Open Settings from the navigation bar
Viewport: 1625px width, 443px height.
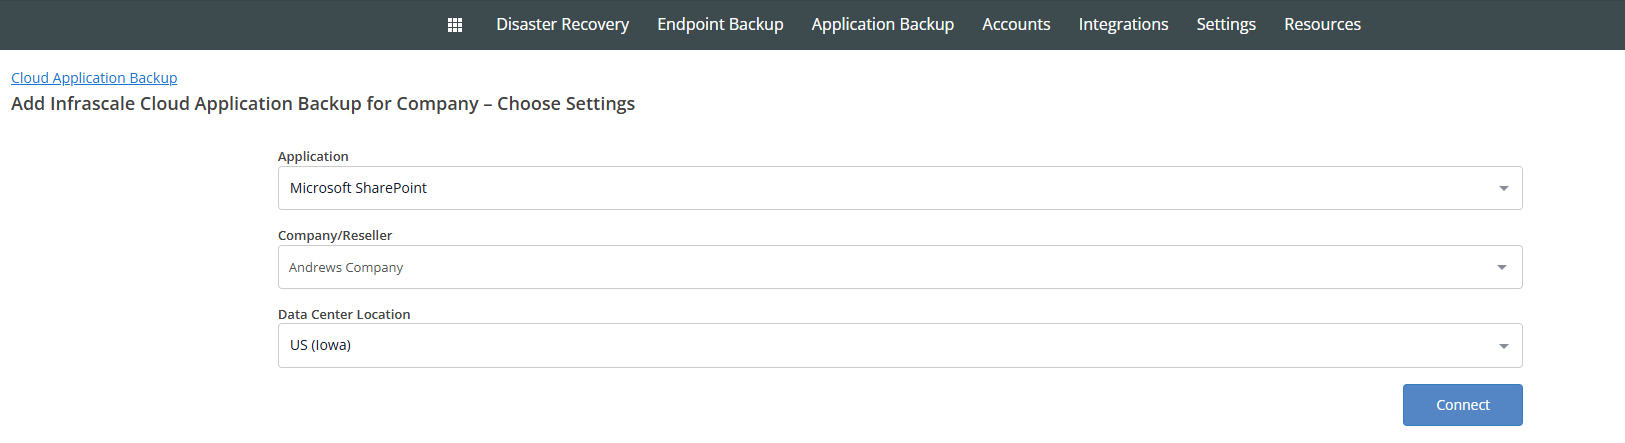point(1226,24)
